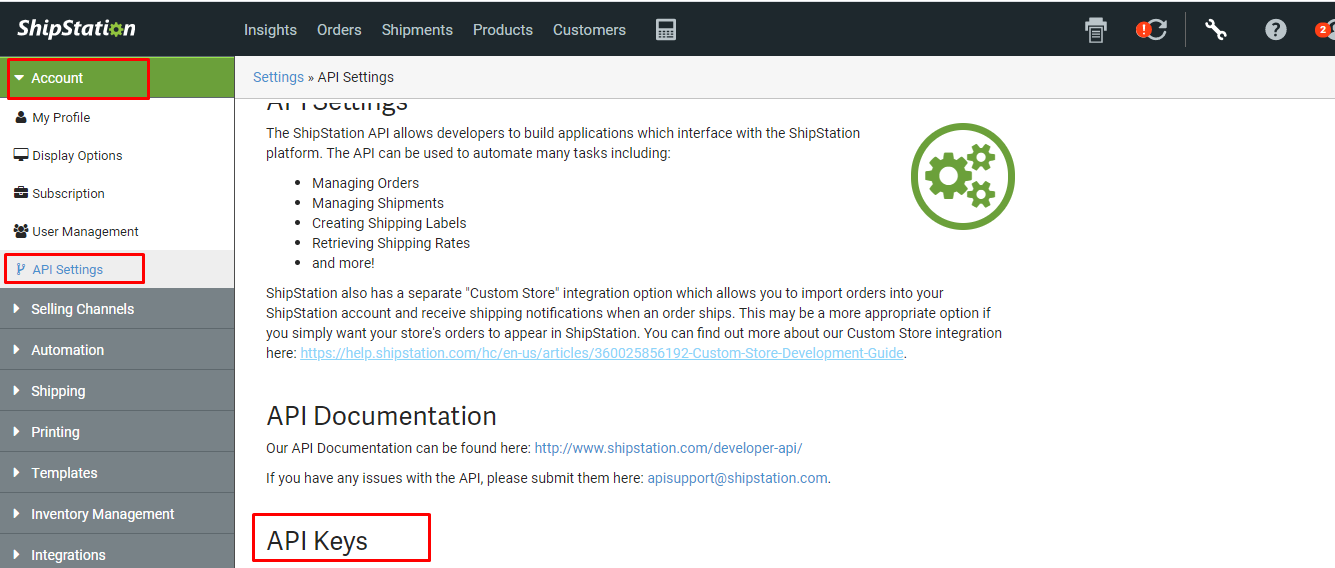Expand the Selling Channels section
Screen dimensions: 1335x568
click(117, 309)
